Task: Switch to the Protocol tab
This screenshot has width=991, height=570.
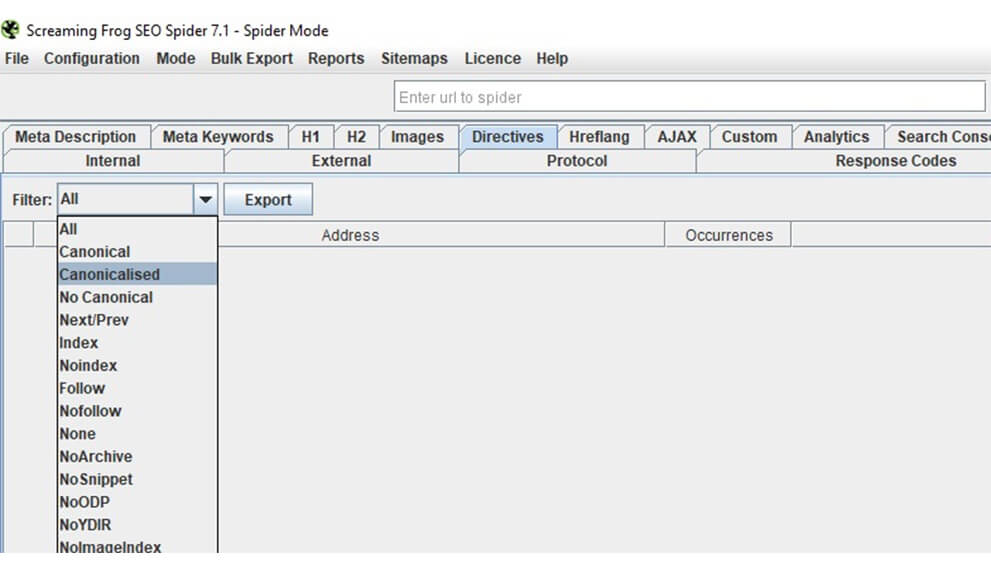Action: click(x=577, y=161)
